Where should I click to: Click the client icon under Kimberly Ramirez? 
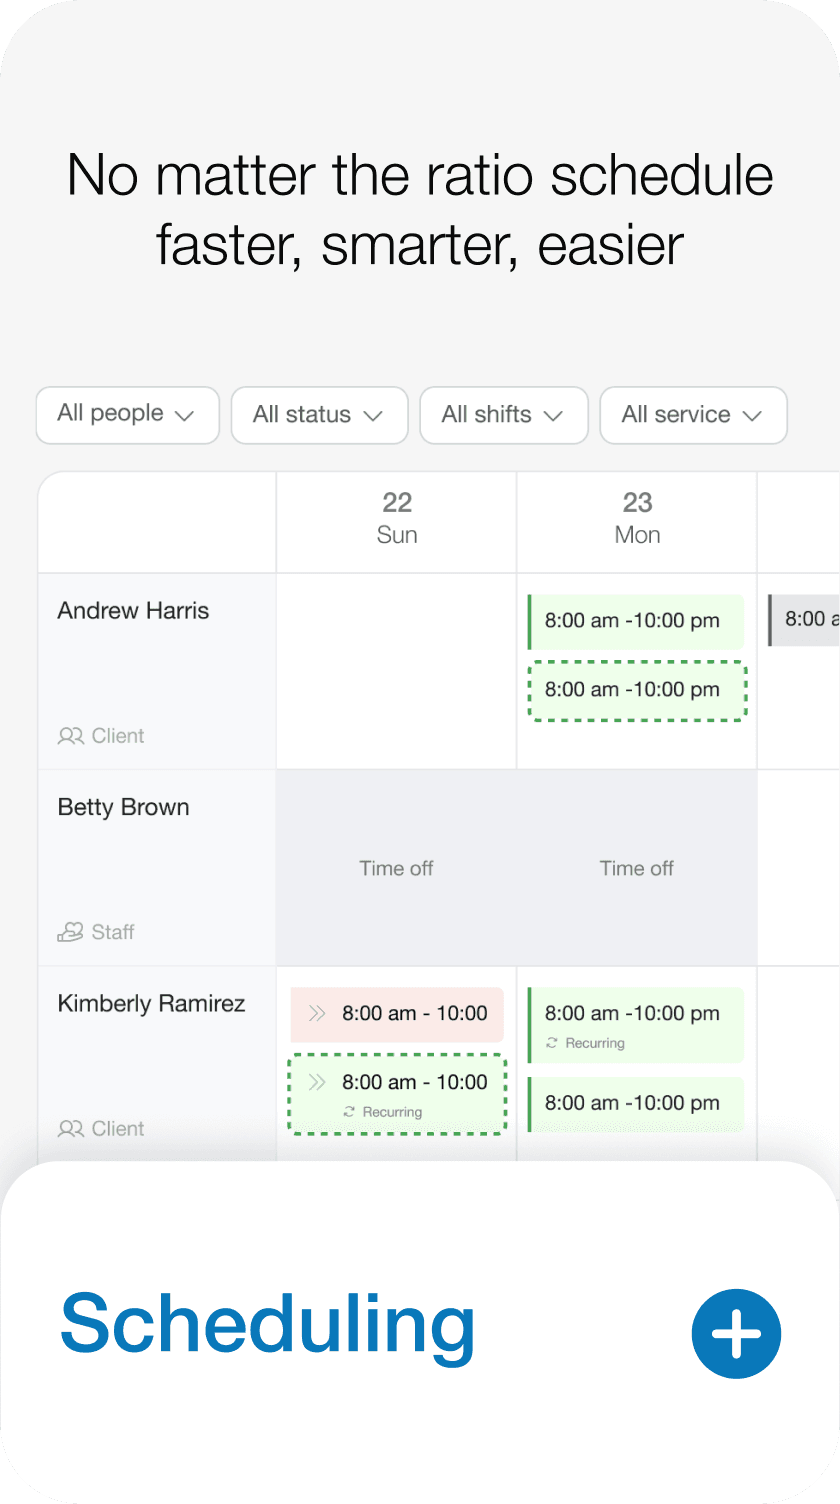pyautogui.click(x=70, y=1129)
